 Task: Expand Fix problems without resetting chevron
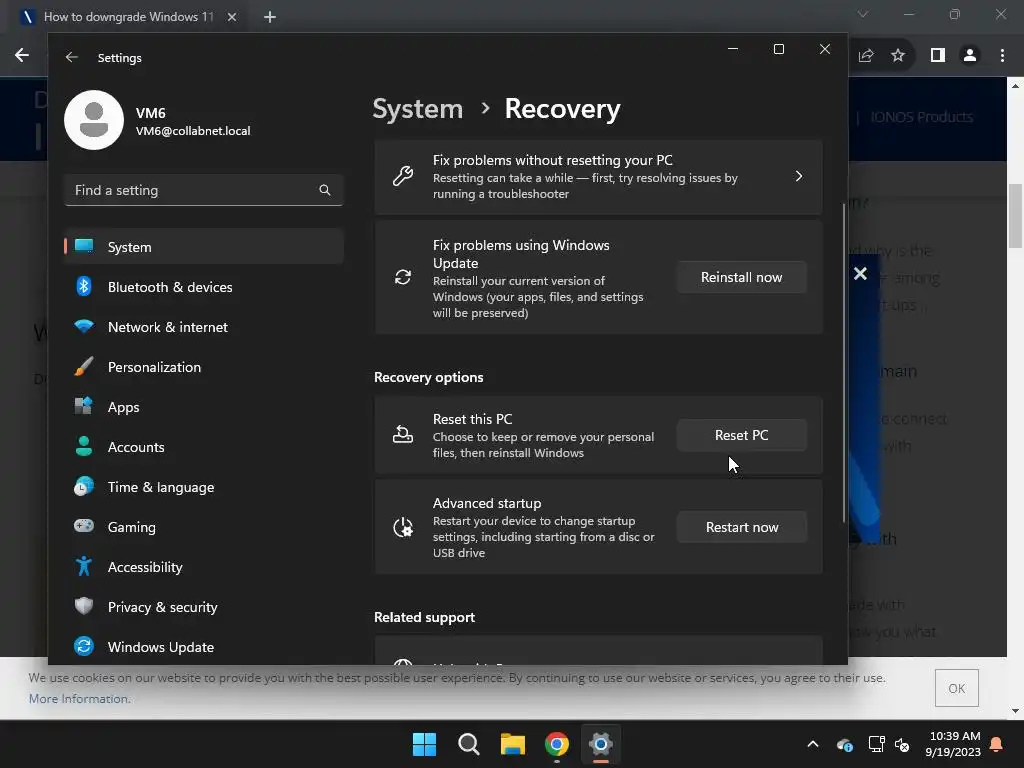click(799, 176)
